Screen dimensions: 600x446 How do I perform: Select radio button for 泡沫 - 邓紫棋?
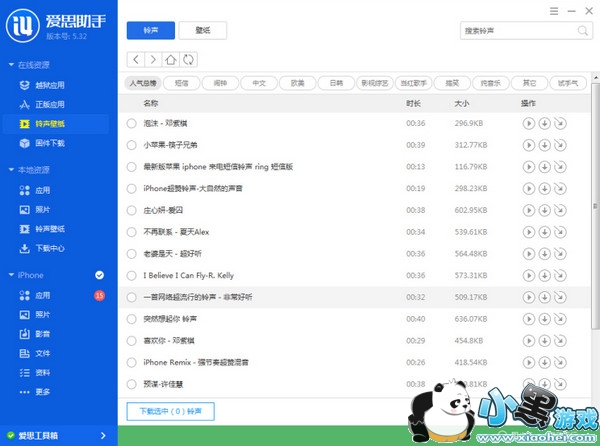point(131,123)
